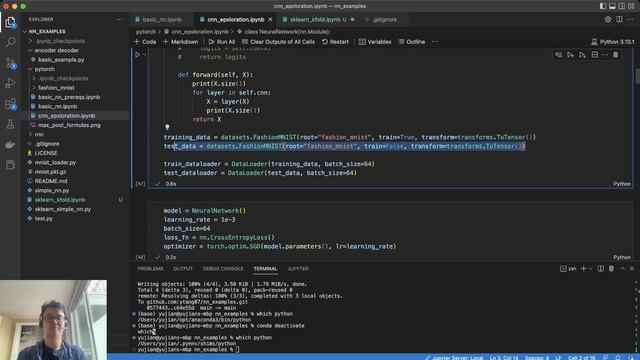This screenshot has width=640, height=360.
Task: Open the Run and Debug view
Action: point(10,83)
